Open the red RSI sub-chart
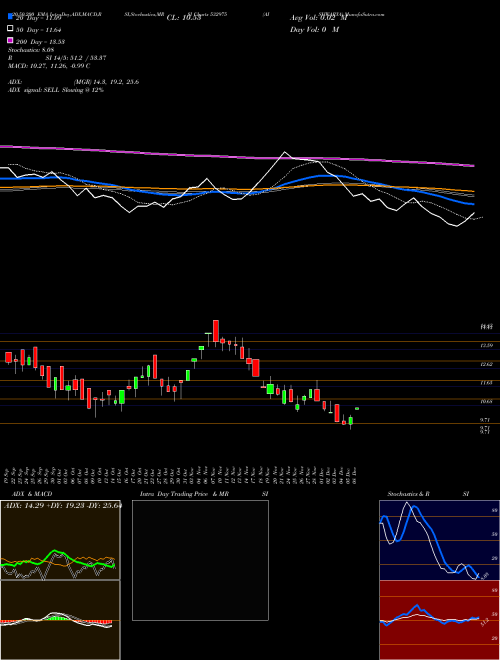Image resolution: width=500 pixels, height=660 pixels. coord(439,620)
